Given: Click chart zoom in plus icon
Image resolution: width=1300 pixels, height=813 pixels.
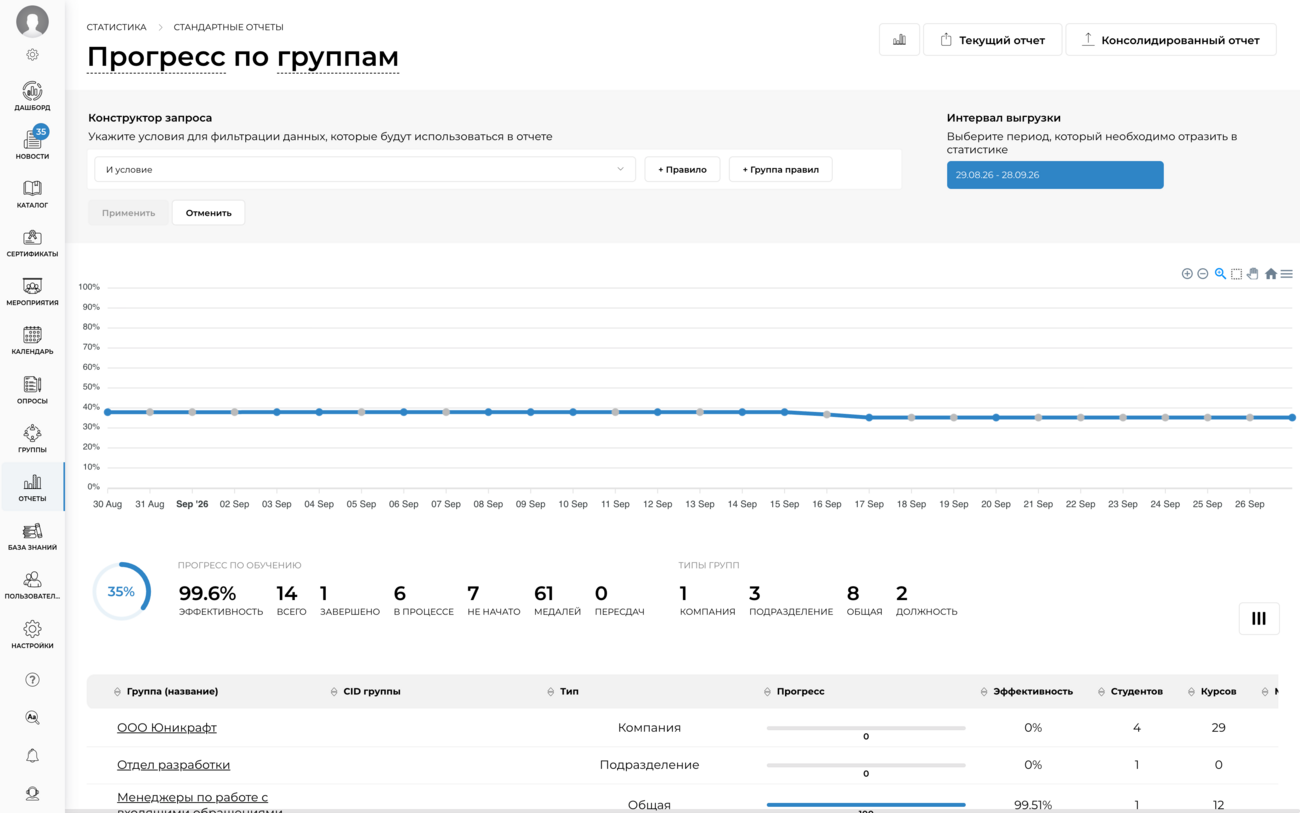Looking at the screenshot, I should [1187, 274].
